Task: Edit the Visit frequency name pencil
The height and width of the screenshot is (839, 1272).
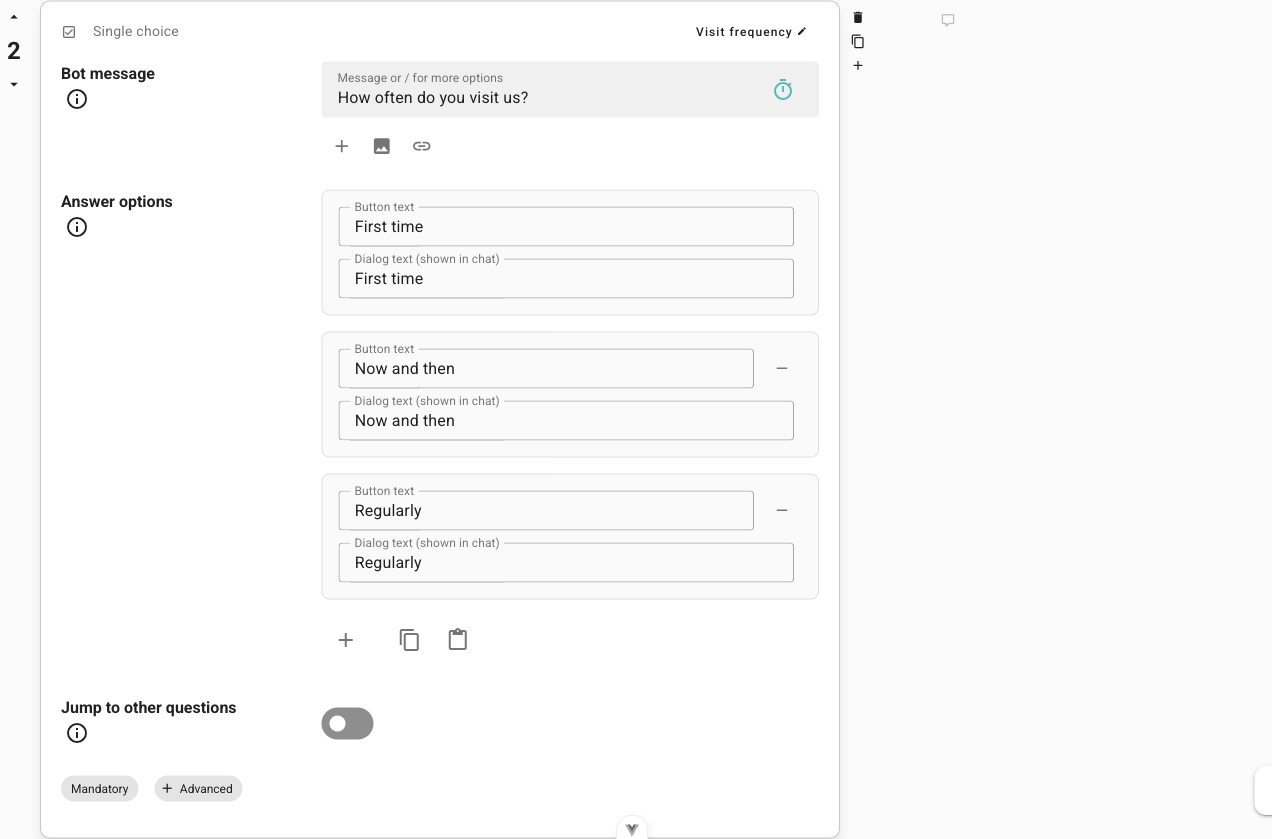Action: (802, 32)
